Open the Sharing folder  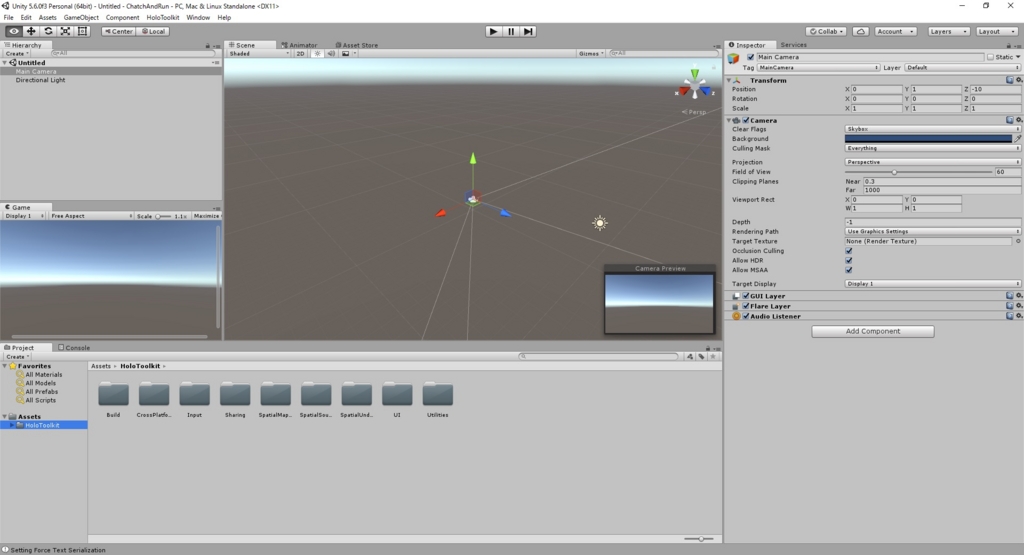tap(235, 400)
